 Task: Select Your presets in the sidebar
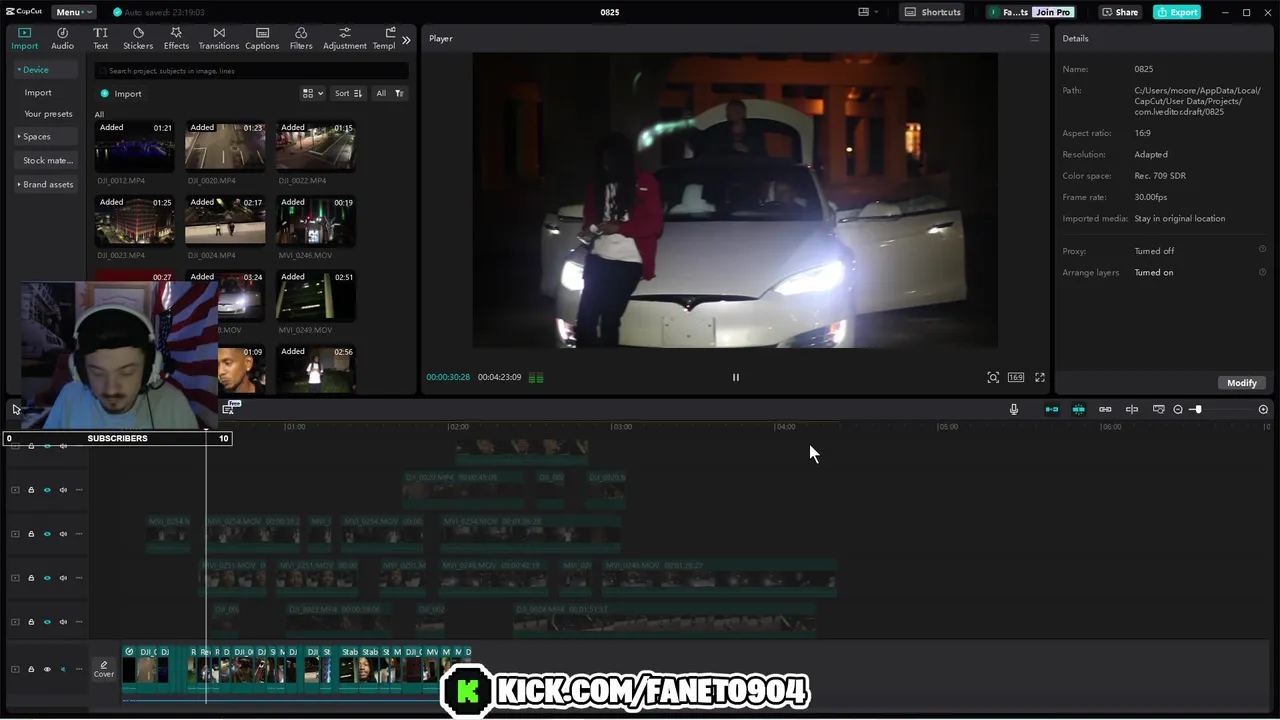[48, 114]
